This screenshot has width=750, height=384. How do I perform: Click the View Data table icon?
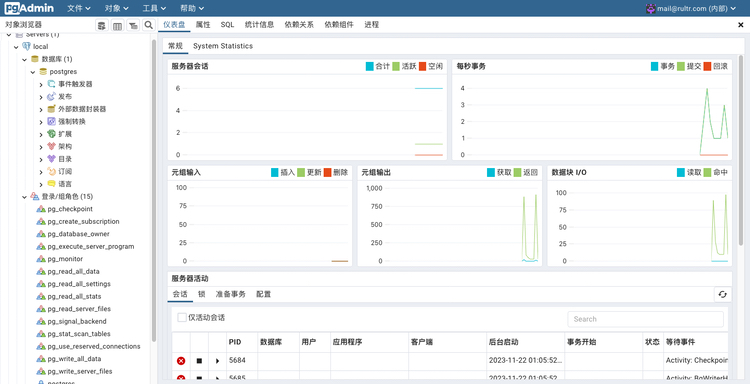tap(117, 25)
